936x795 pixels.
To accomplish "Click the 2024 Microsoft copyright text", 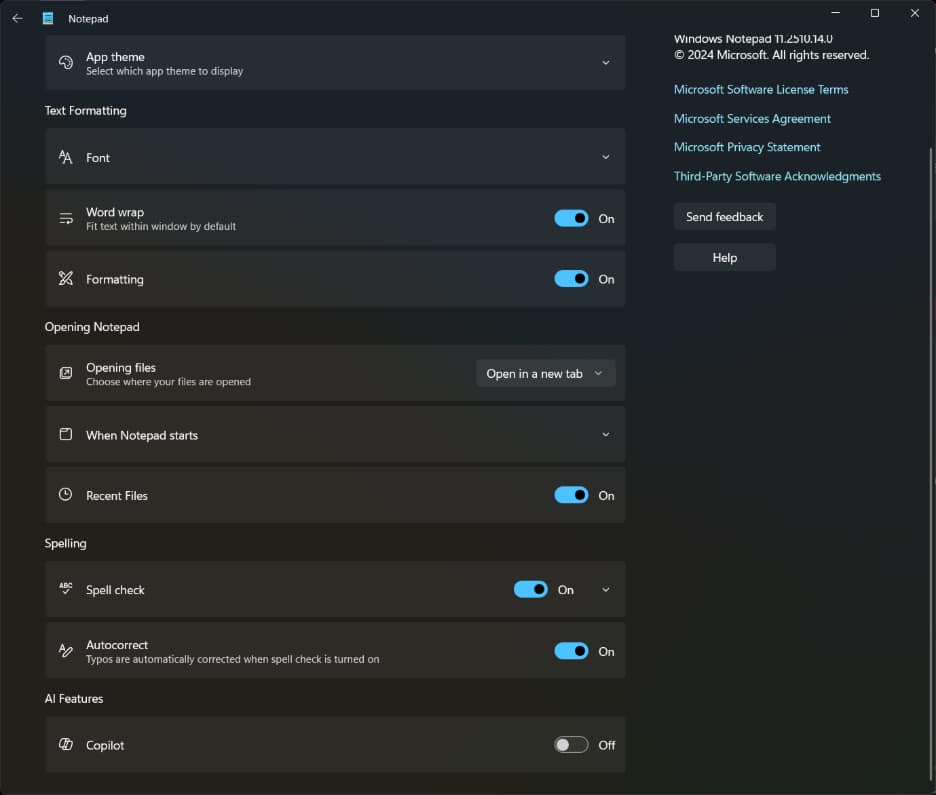I will (x=771, y=55).
